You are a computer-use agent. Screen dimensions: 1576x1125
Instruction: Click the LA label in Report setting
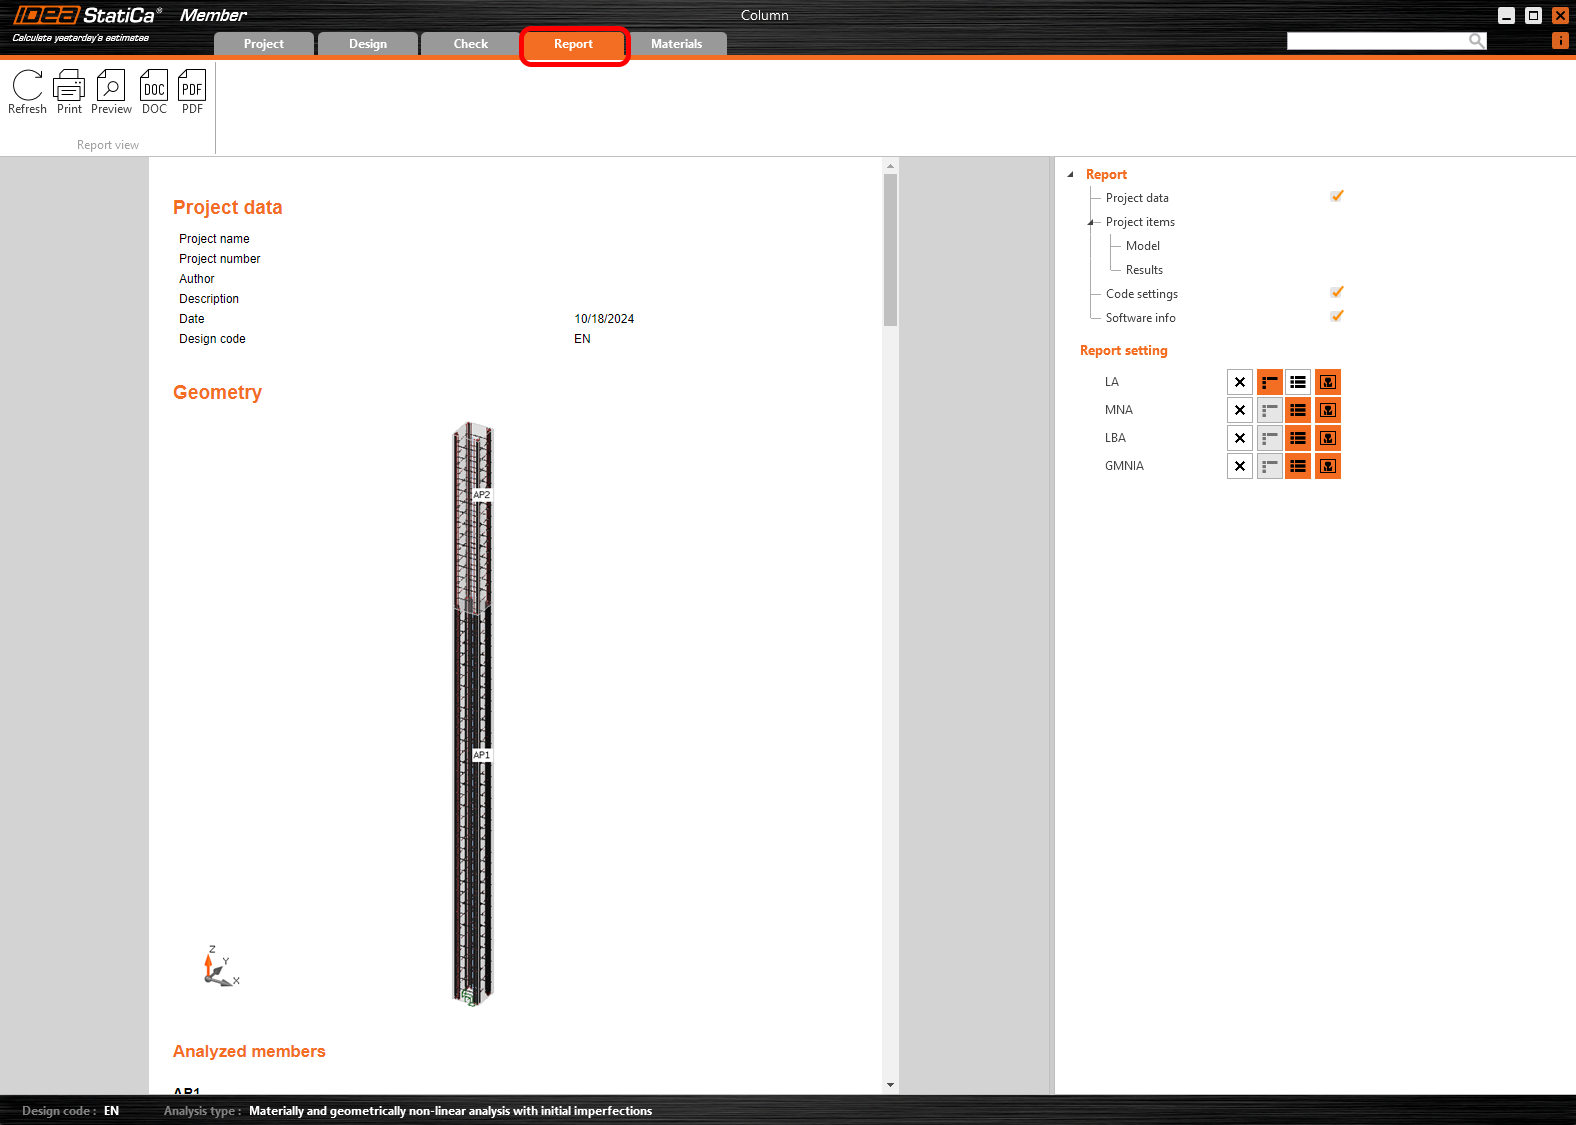click(x=1112, y=382)
